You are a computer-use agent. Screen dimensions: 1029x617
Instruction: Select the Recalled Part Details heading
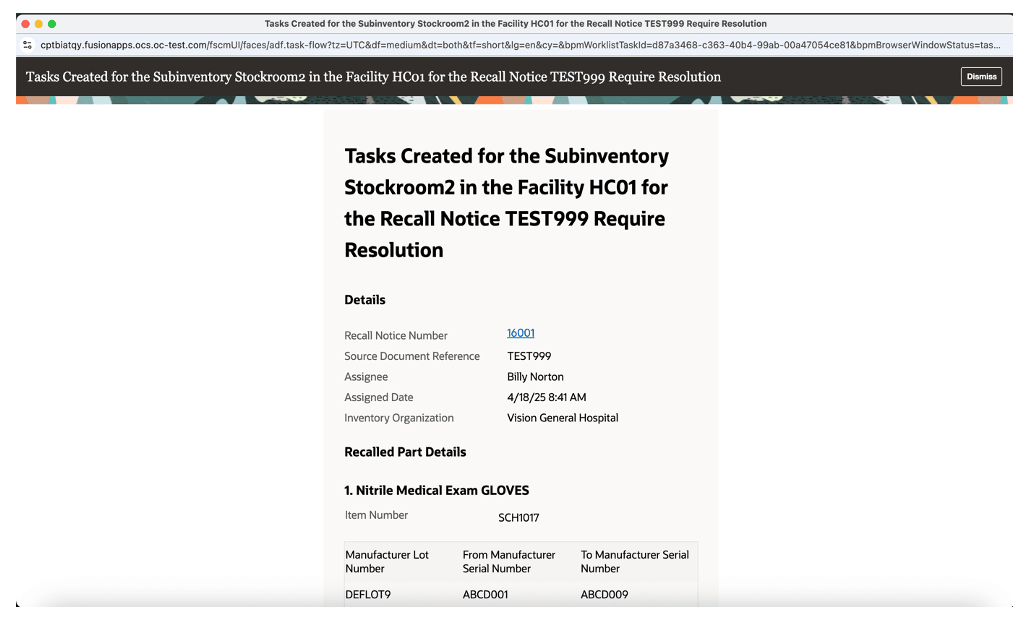(x=405, y=452)
